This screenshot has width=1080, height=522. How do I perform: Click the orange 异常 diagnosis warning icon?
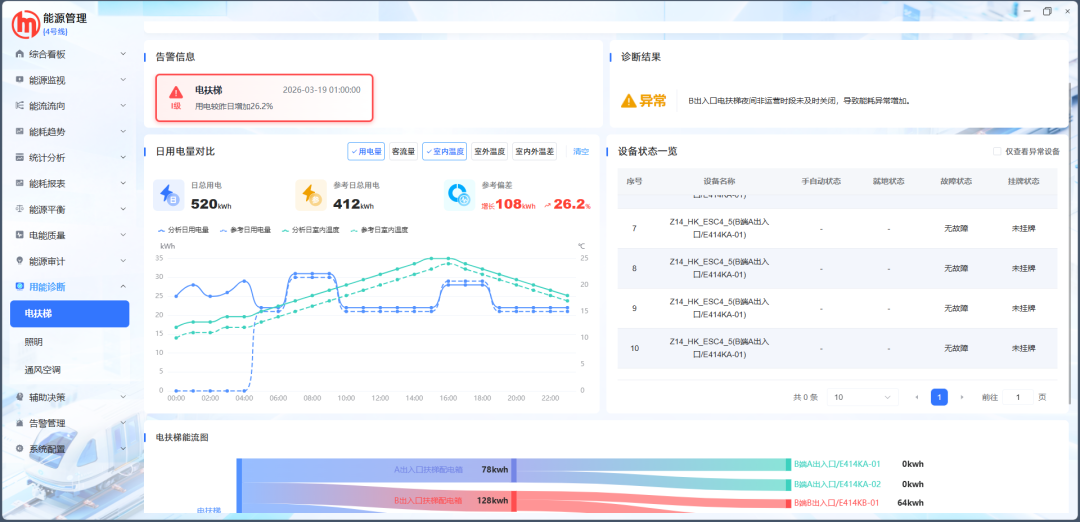629,101
